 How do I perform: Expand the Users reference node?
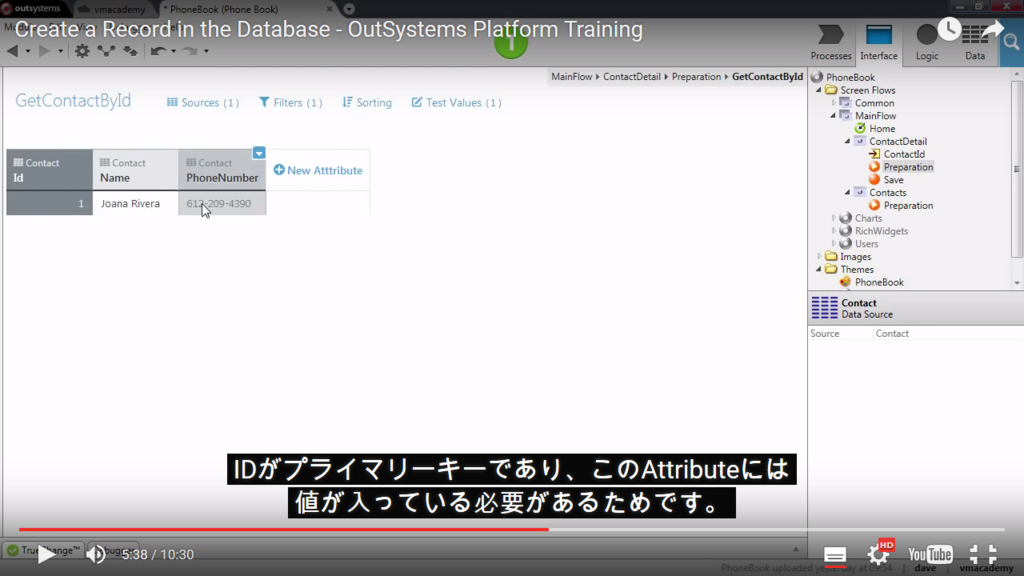click(833, 244)
